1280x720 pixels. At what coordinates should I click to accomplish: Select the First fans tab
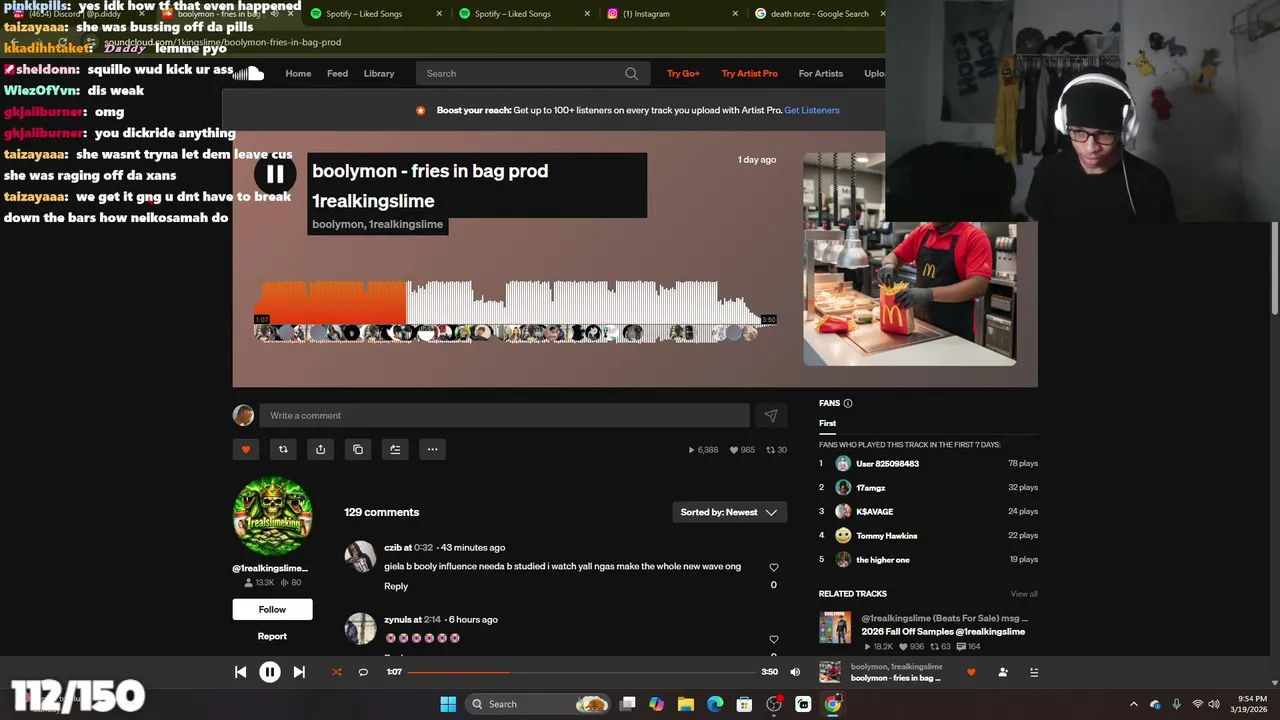coord(827,423)
